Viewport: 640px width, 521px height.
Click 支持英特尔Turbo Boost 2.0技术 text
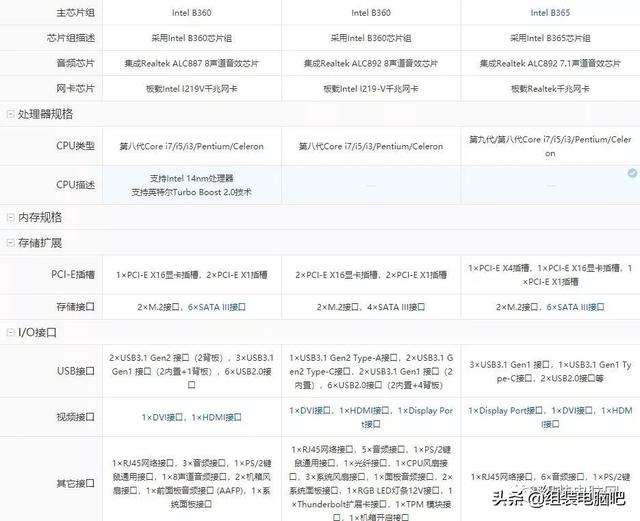click(192, 192)
